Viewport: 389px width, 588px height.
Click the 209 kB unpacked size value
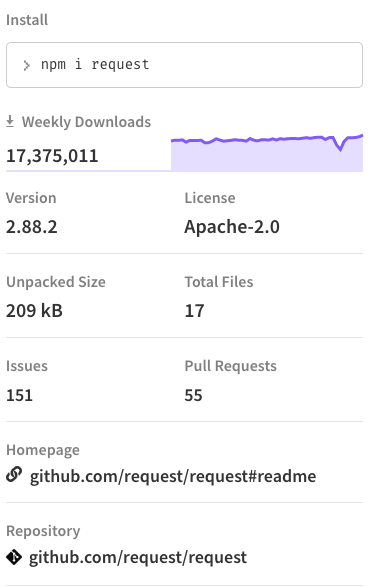point(34,311)
